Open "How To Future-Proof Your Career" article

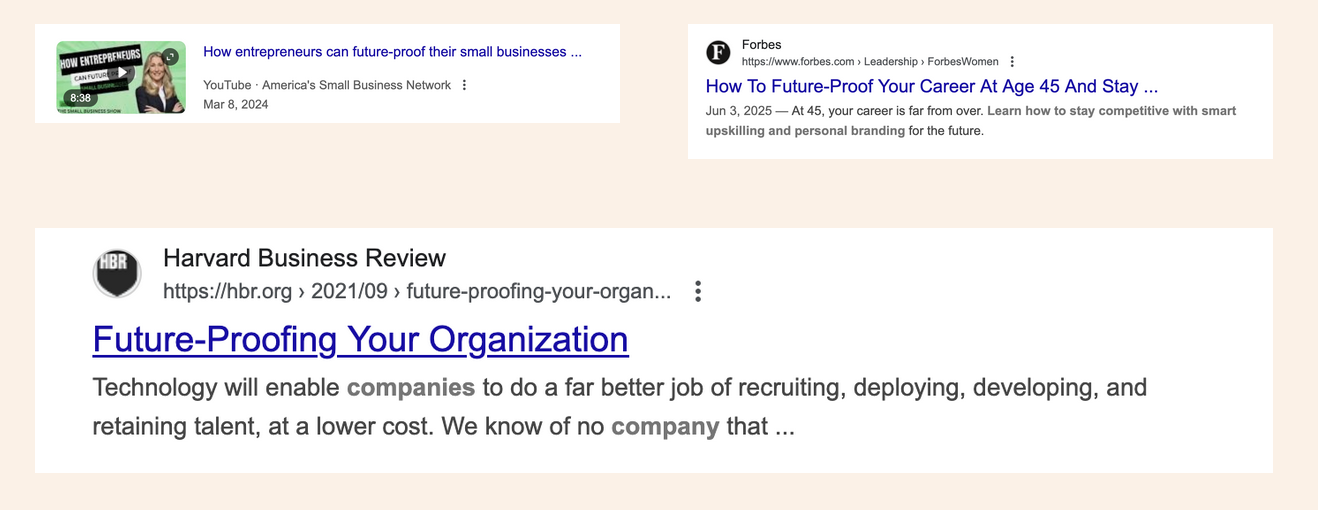pyautogui.click(x=932, y=86)
